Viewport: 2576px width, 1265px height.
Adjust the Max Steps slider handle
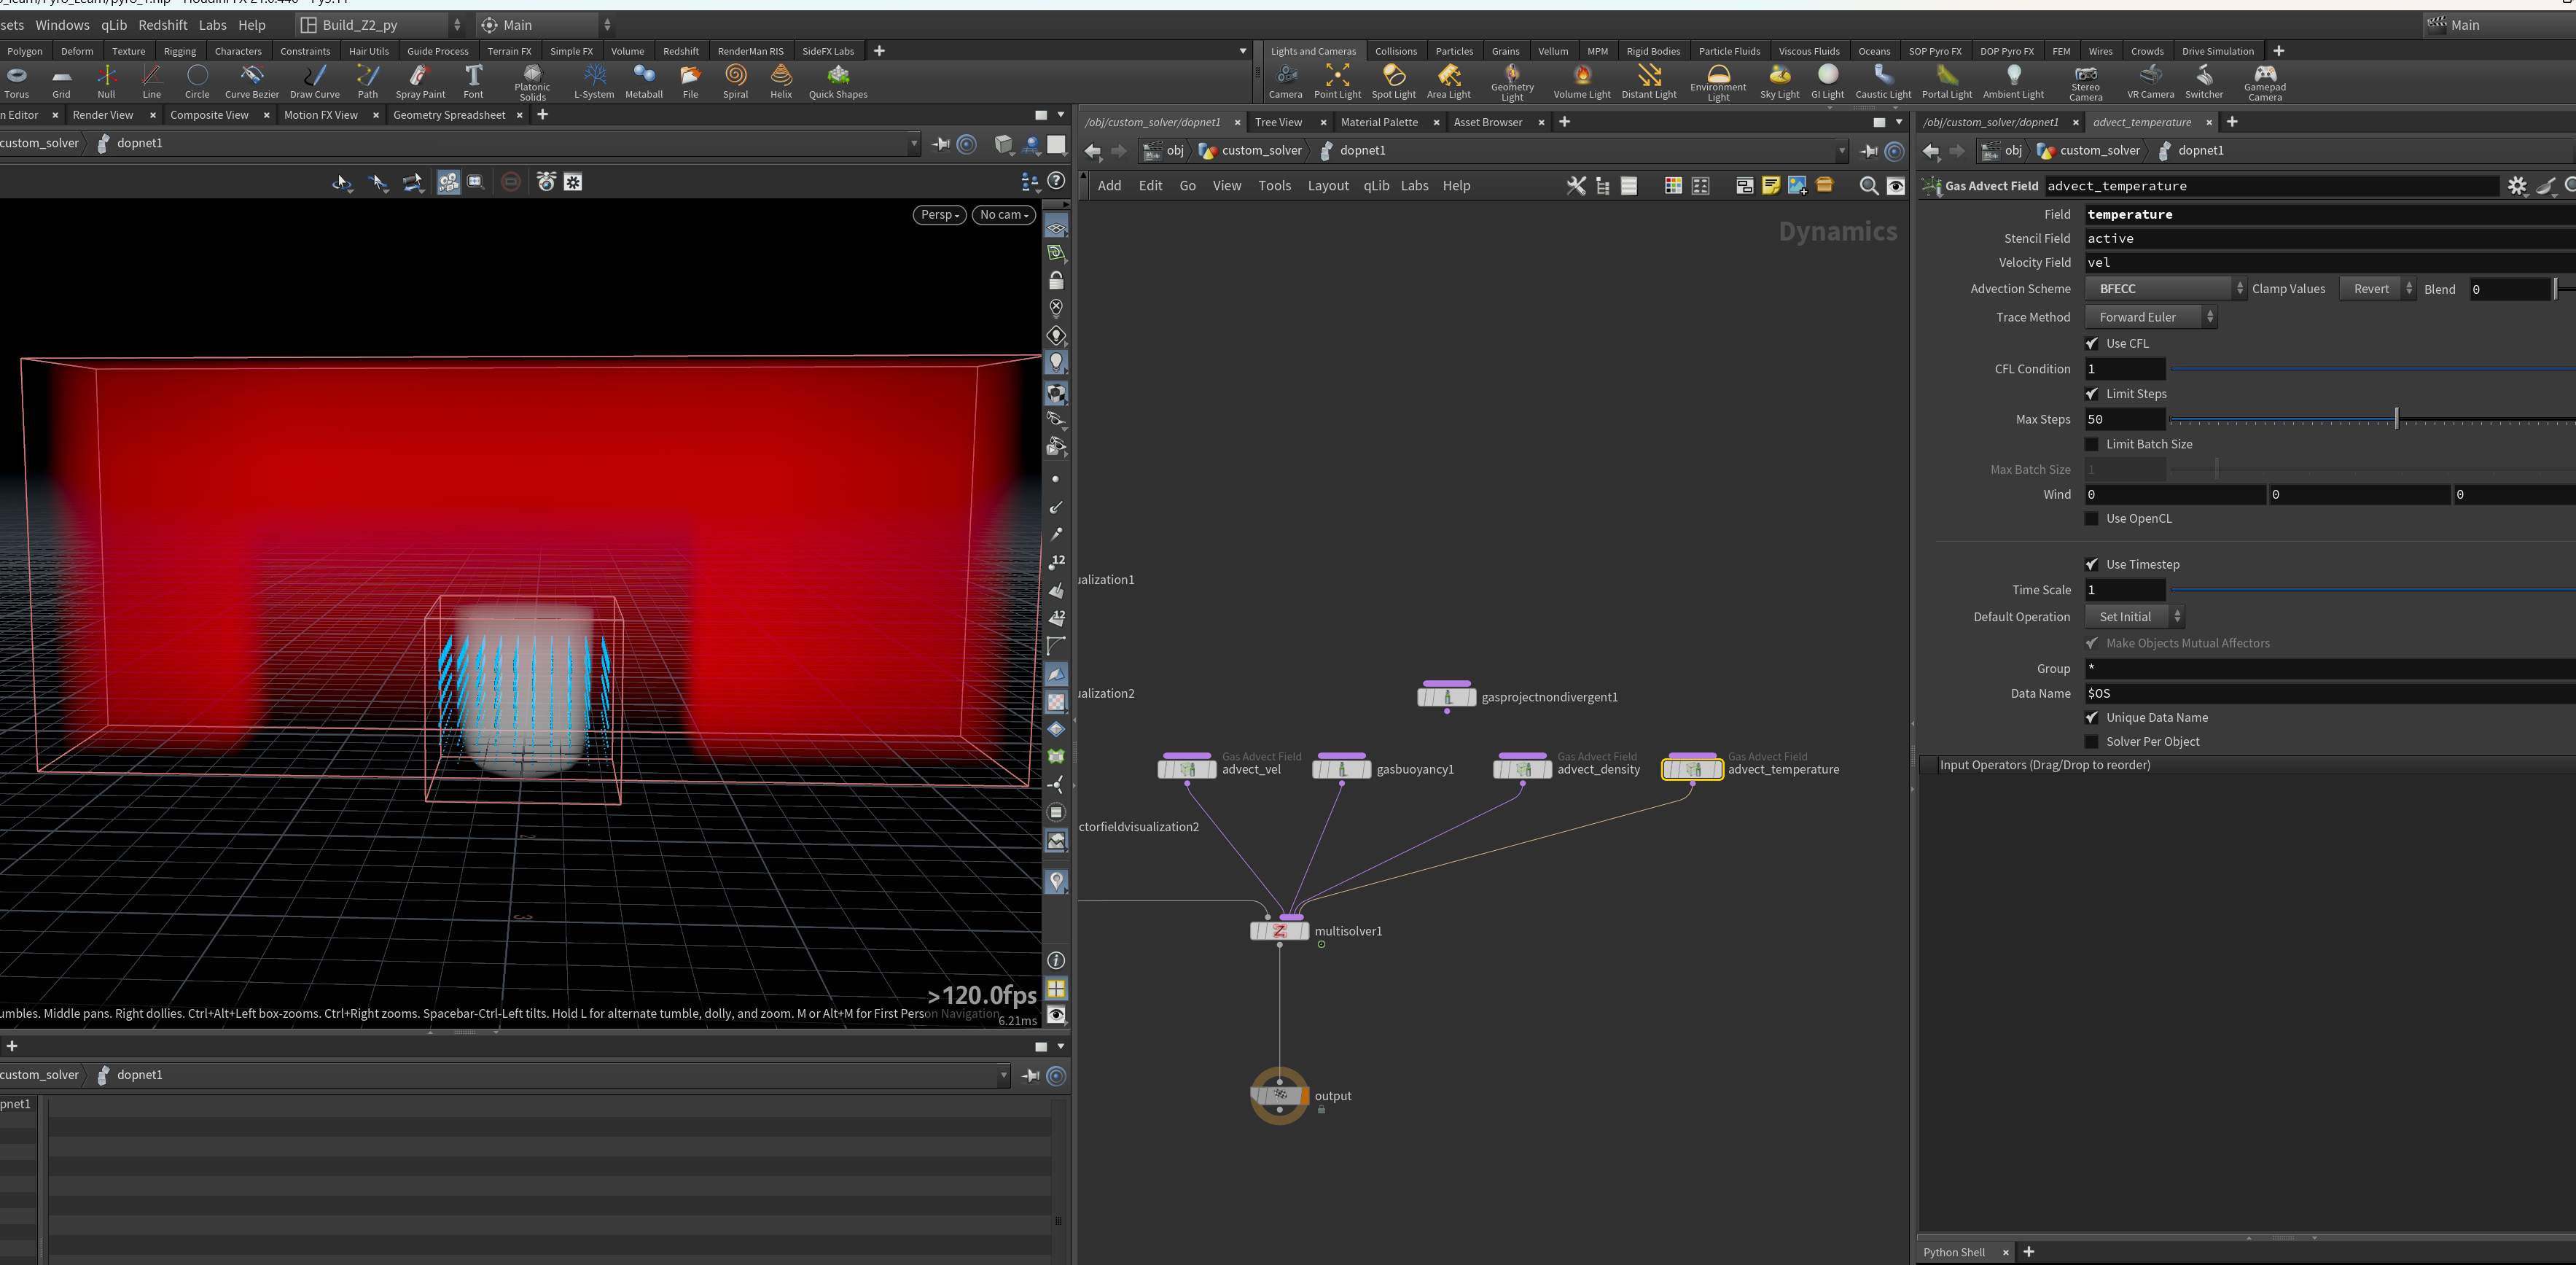click(x=2396, y=419)
